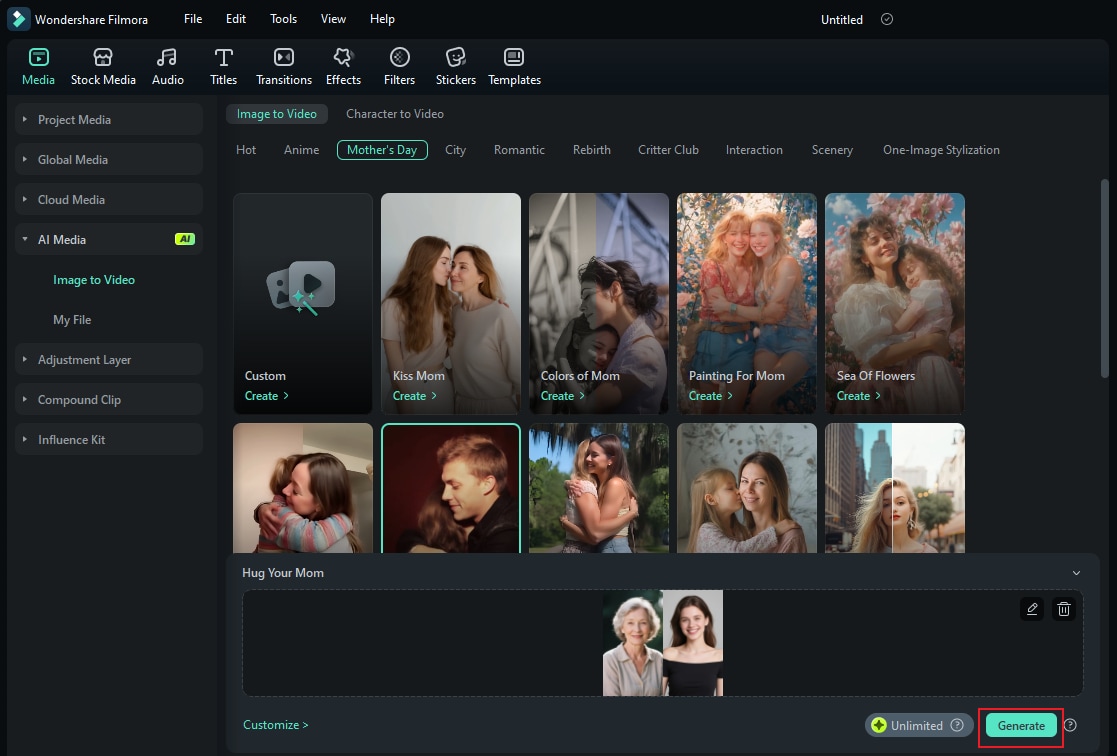Image resolution: width=1117 pixels, height=756 pixels.
Task: Click the uploaded mother and daughter photo
Action: (663, 643)
